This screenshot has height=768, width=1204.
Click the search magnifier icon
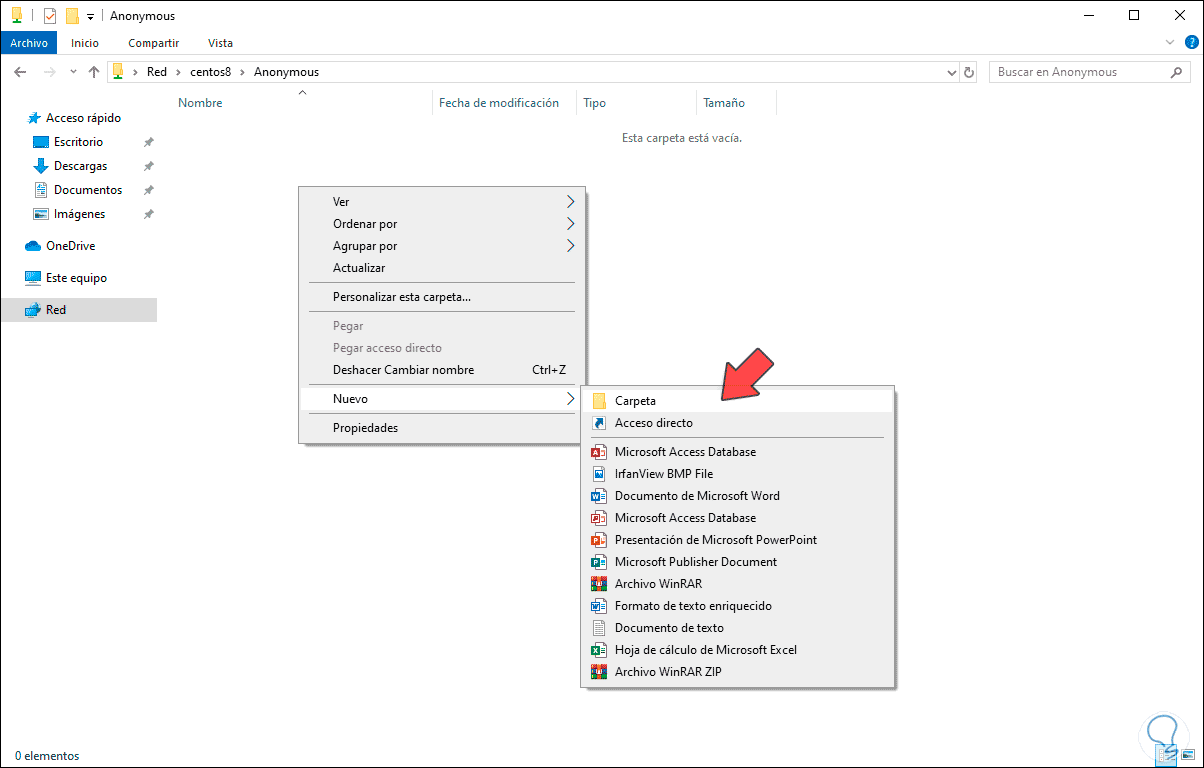1176,72
